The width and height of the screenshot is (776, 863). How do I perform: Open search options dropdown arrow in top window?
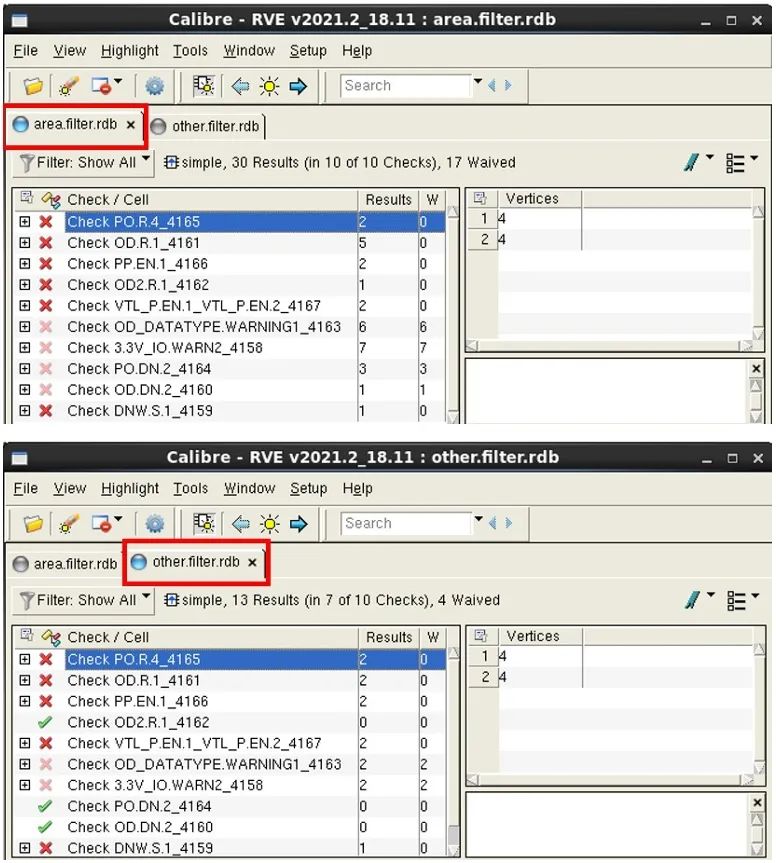(x=478, y=81)
